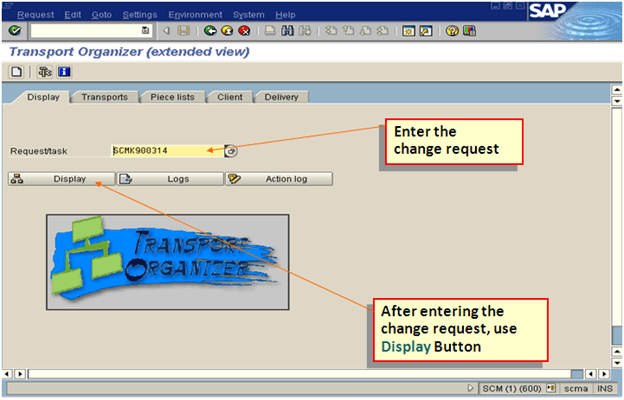Click the Create blank page icon
The image size is (624, 400).
tap(17, 72)
